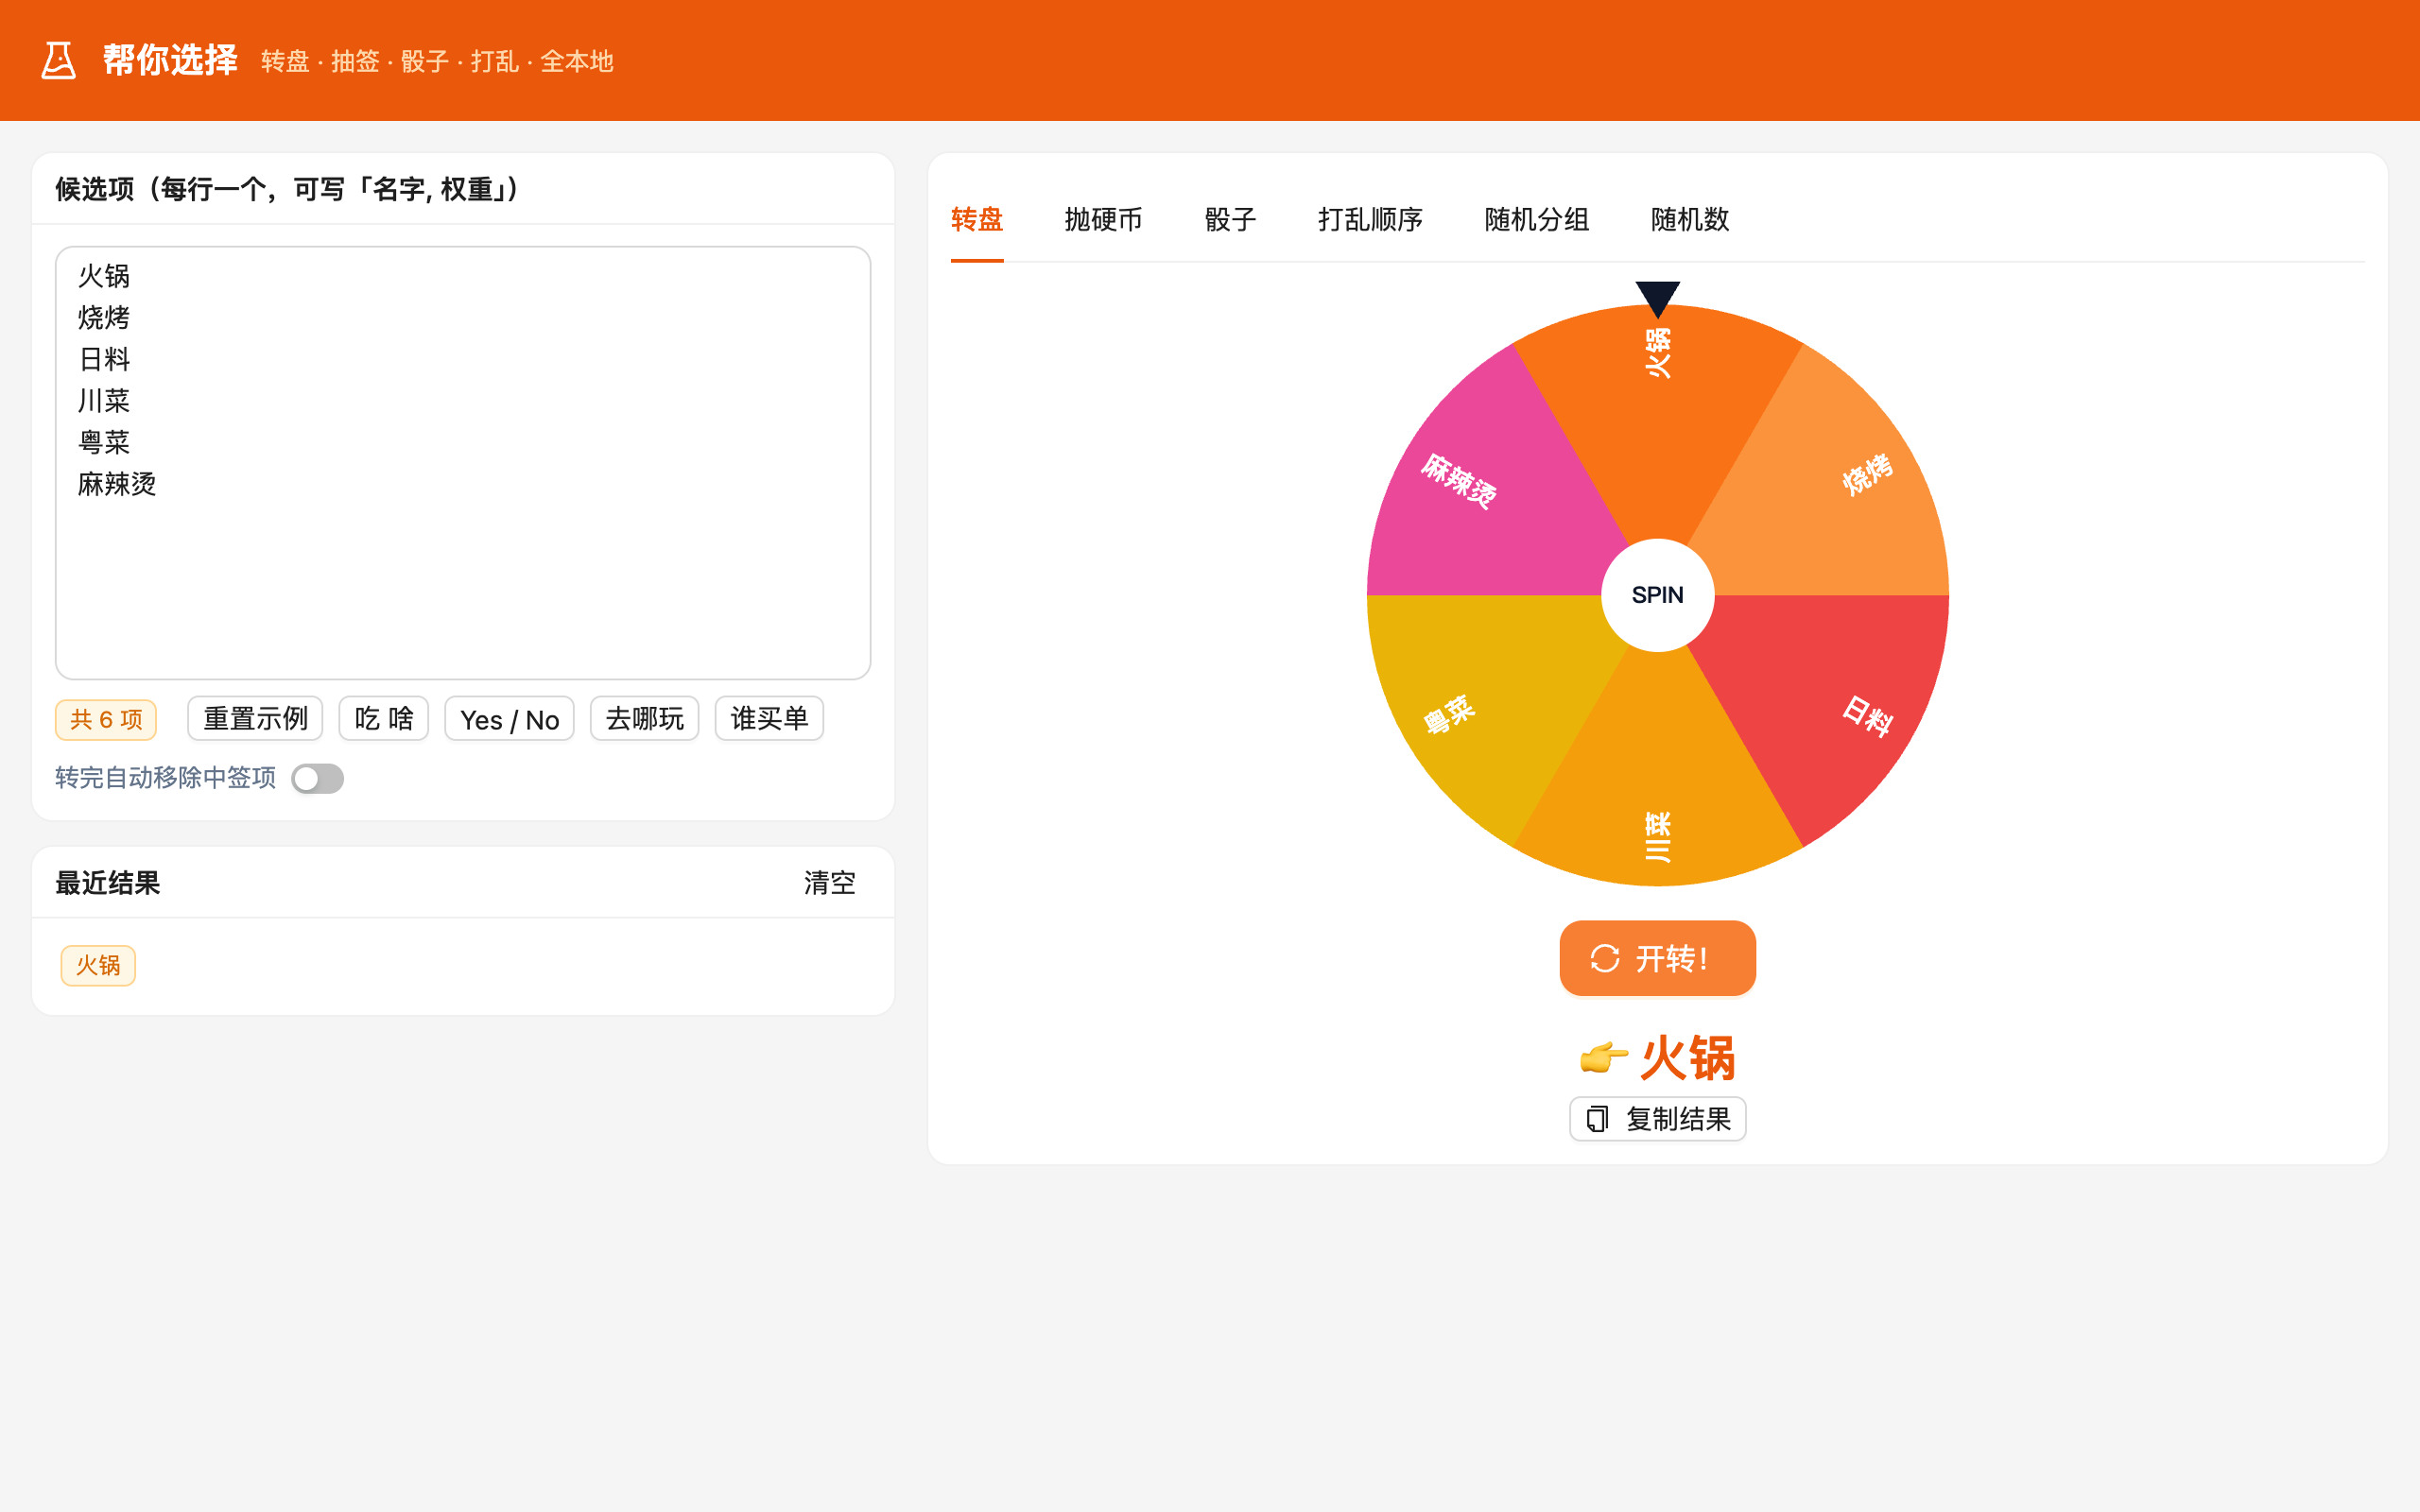2420x1512 pixels.
Task: Click the 帮你选择 title text
Action: tap(170, 60)
